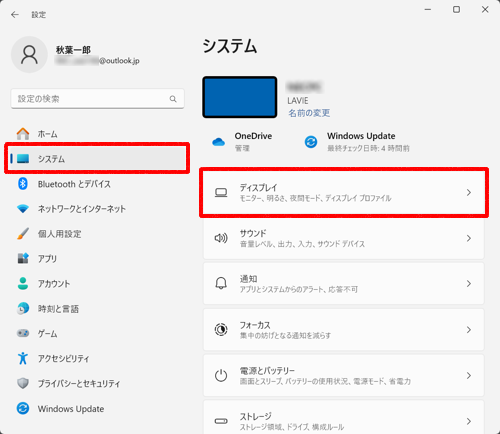The width and height of the screenshot is (500, 434).
Task: Open the 電源とバッテリー settings card
Action: (344, 376)
